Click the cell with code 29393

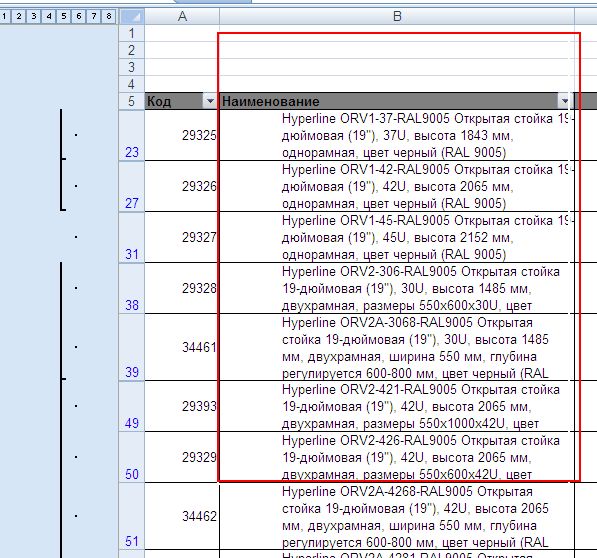[x=182, y=406]
